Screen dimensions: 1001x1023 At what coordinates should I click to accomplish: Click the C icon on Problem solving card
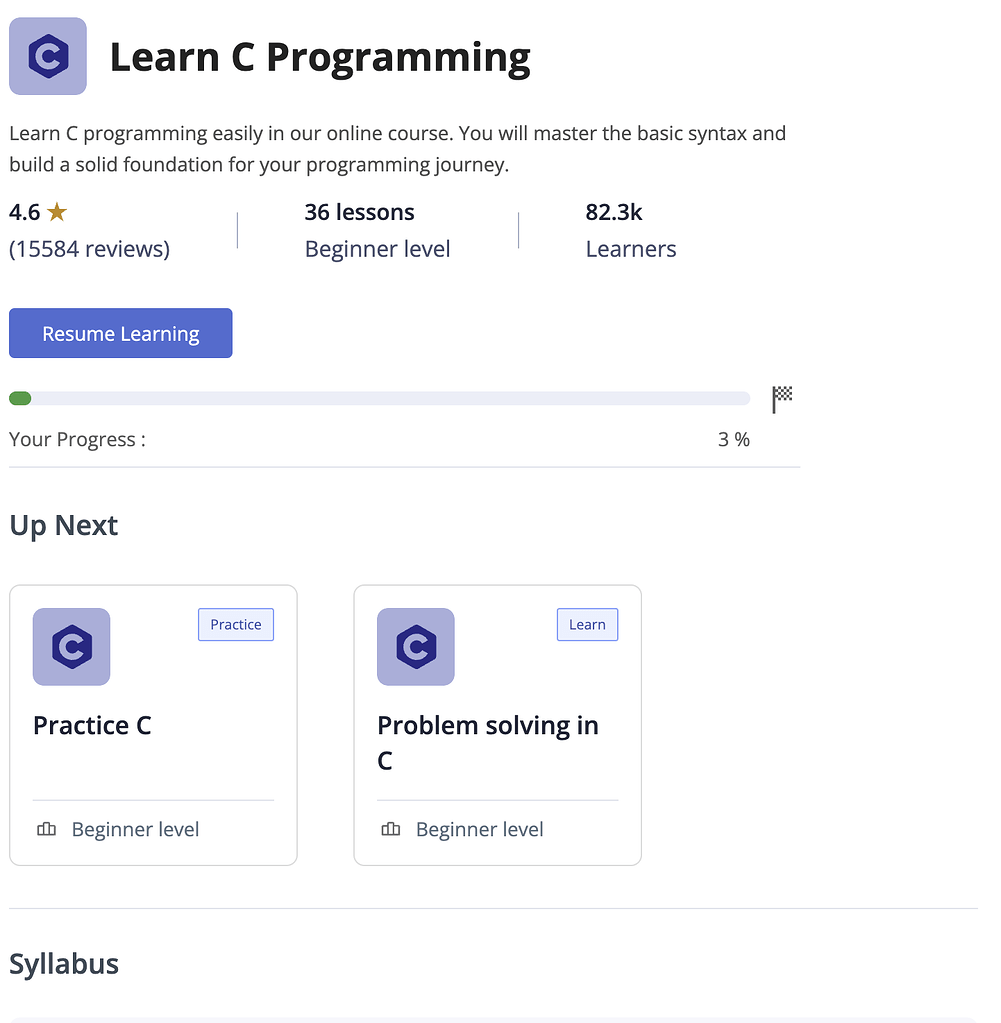point(415,647)
